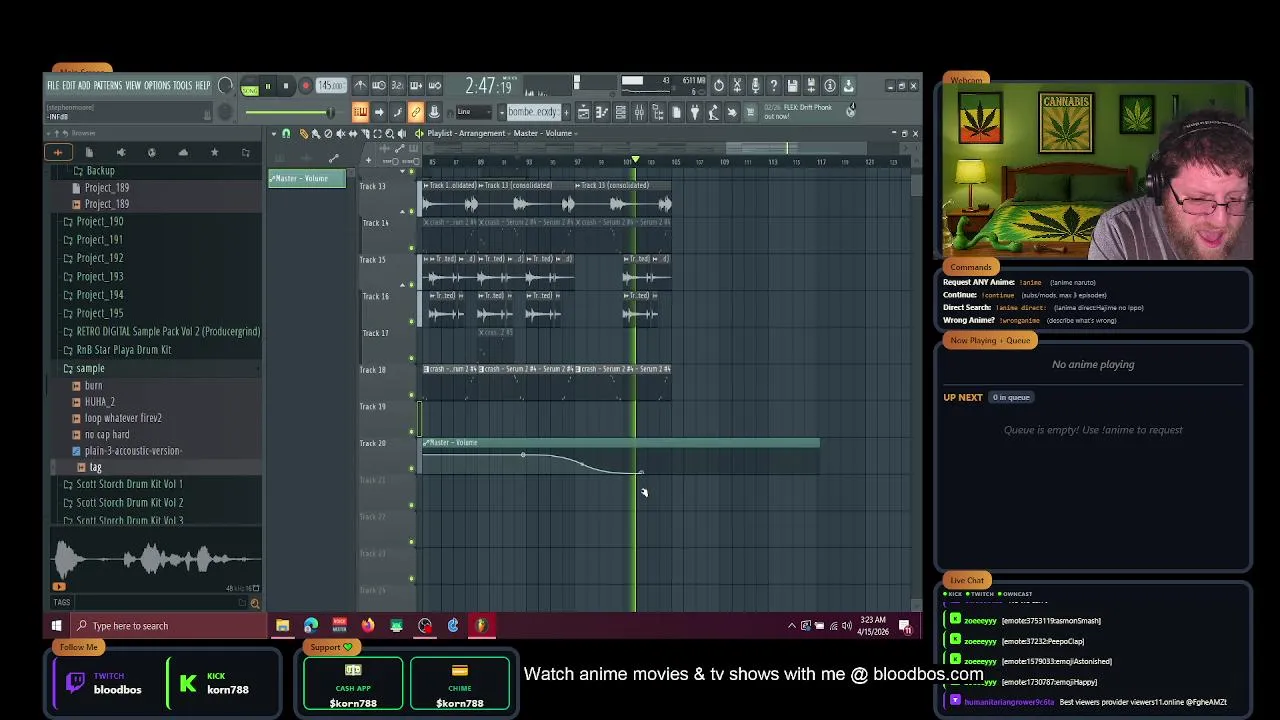1280x720 pixels.
Task: Open the ADD menu
Action: (x=84, y=85)
